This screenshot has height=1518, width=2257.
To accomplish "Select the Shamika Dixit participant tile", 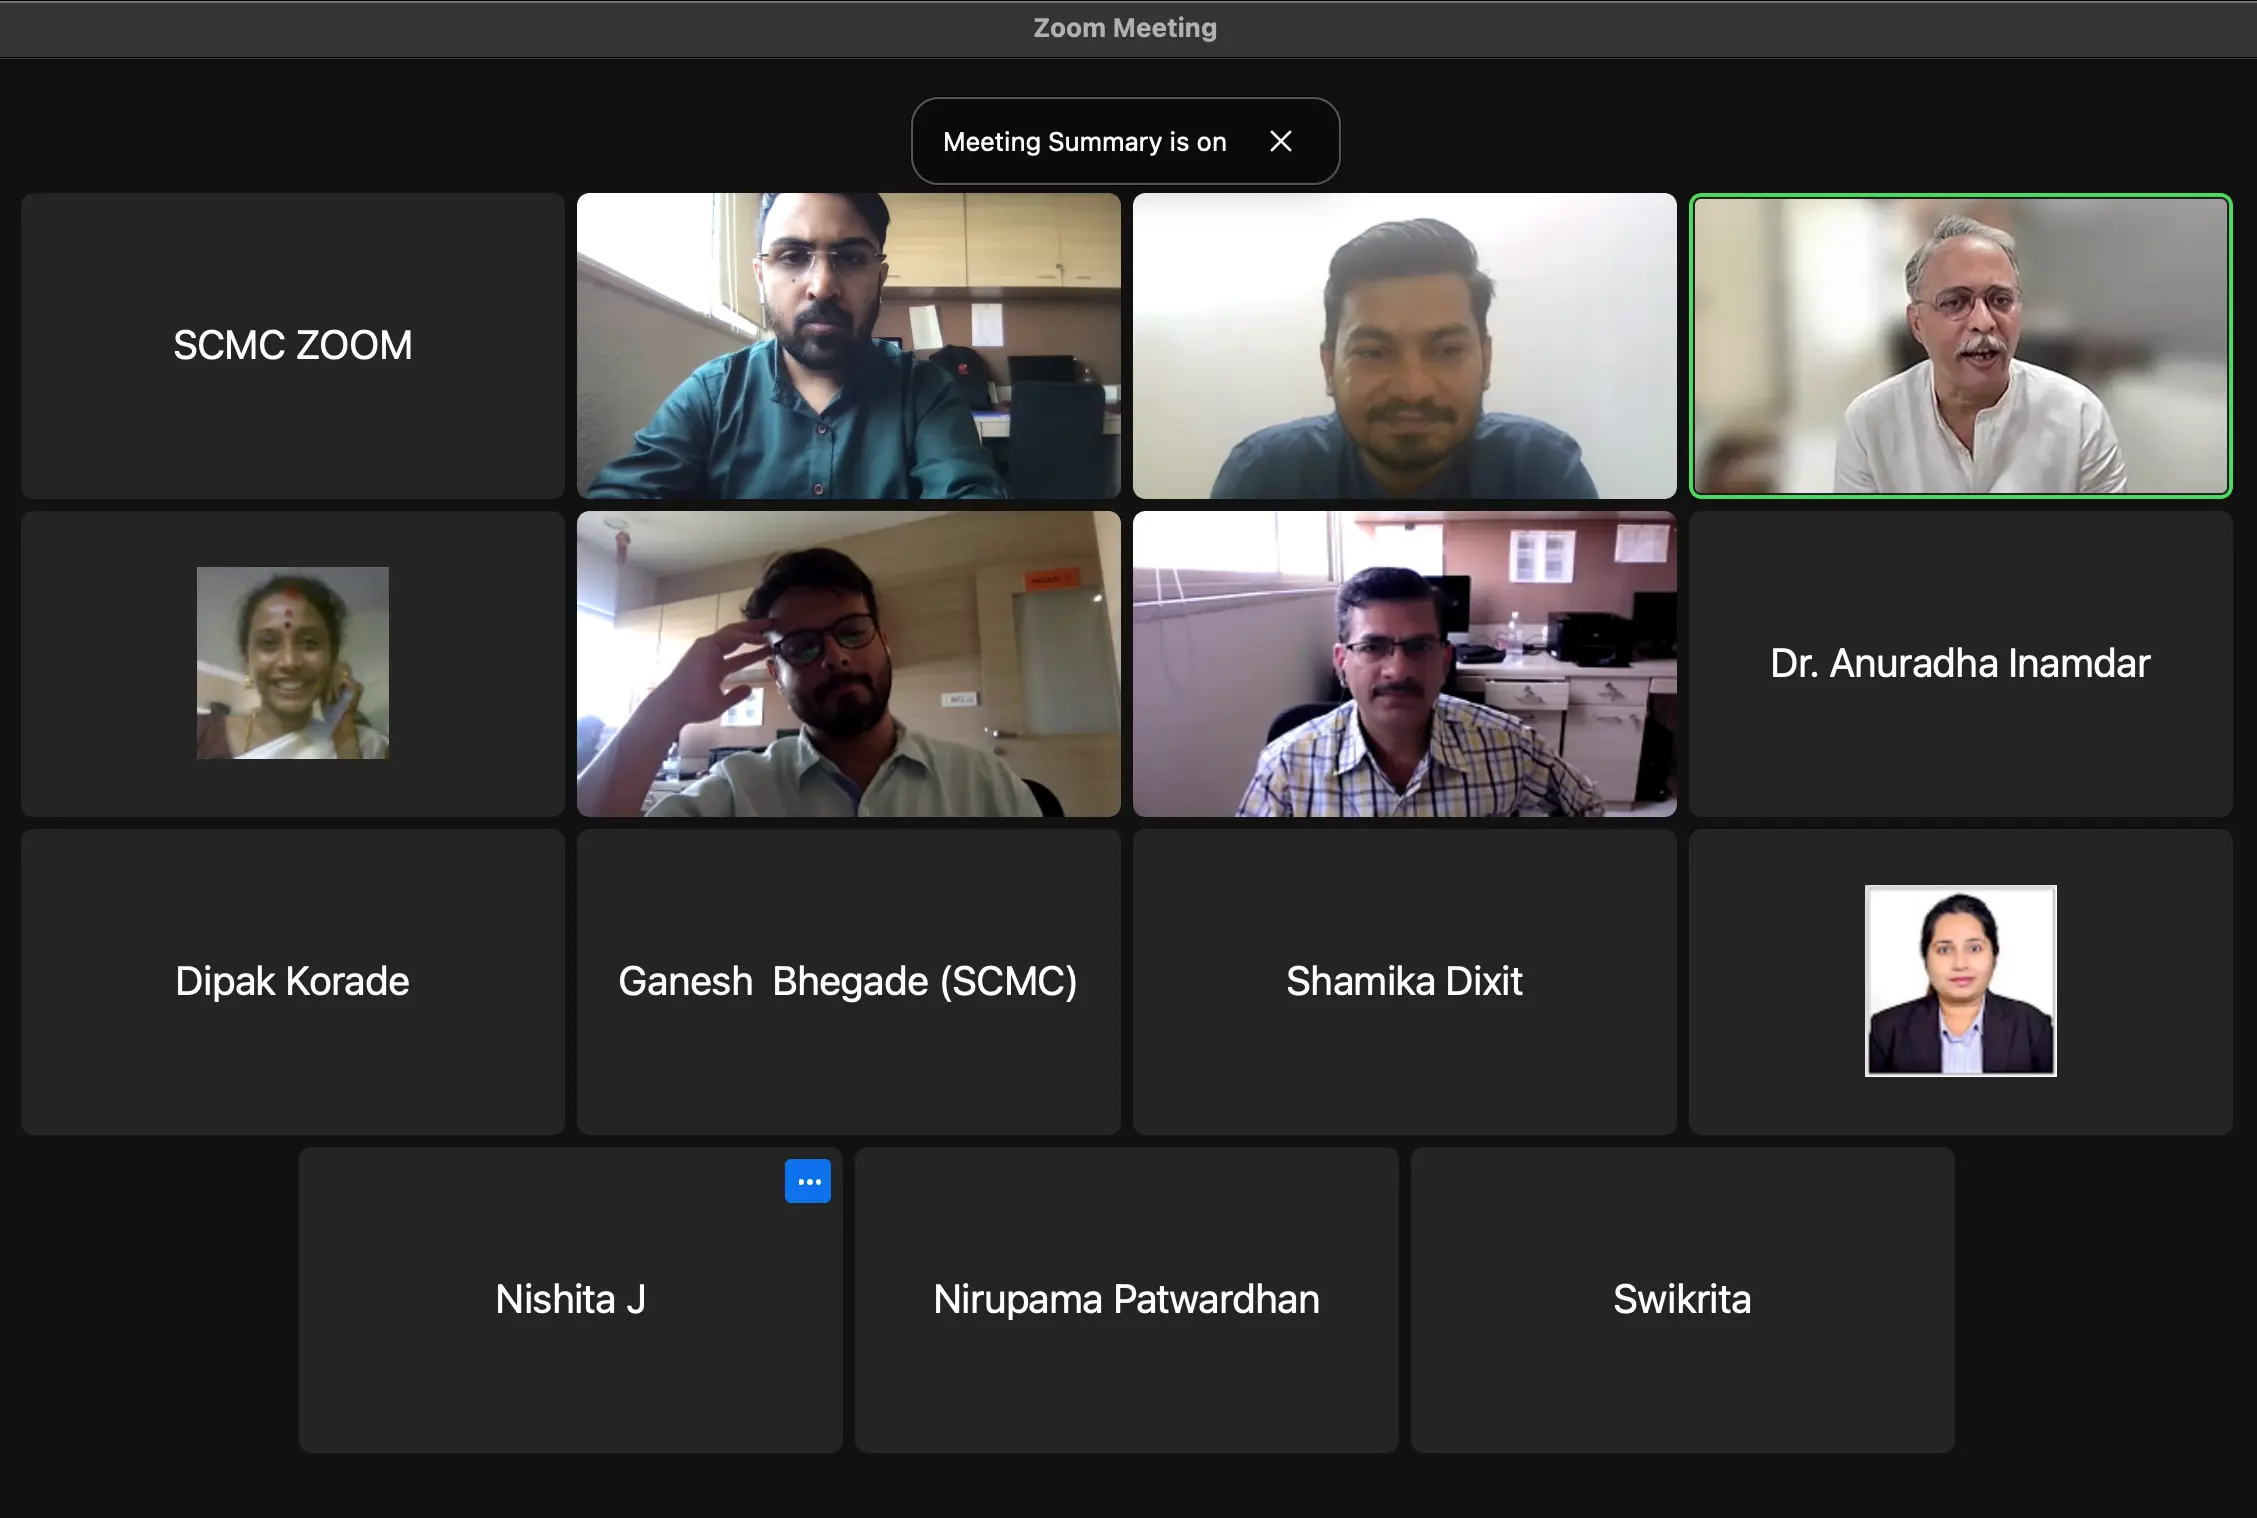I will pos(1404,982).
